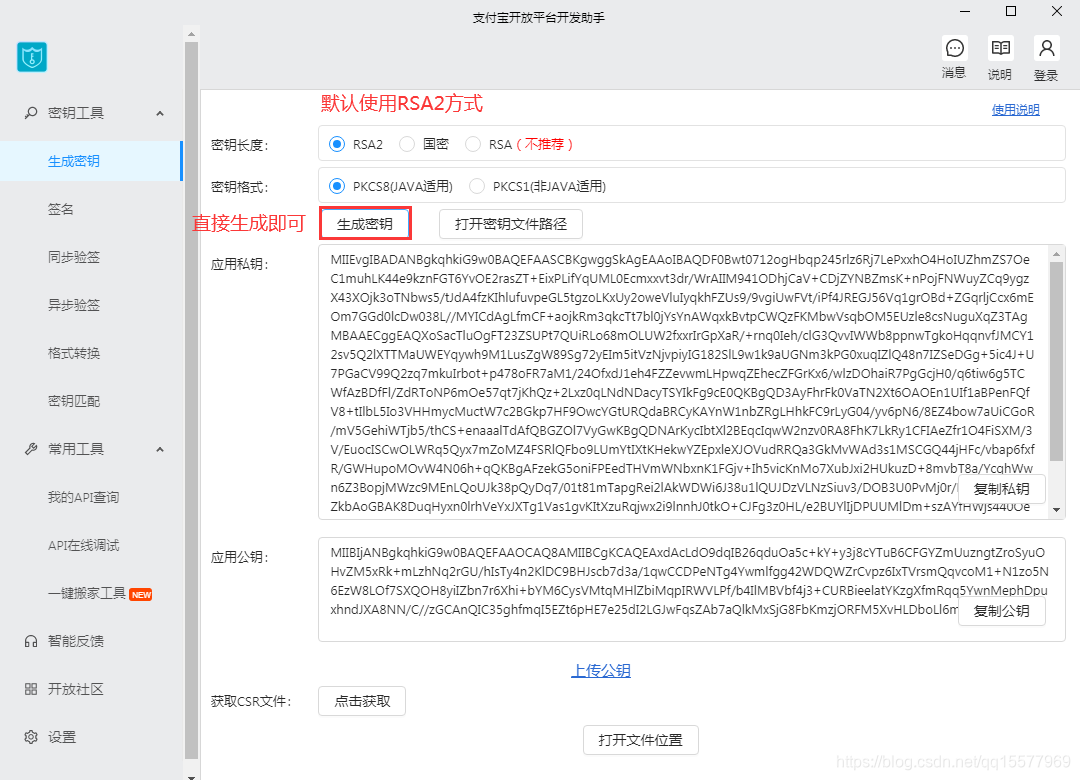Click the 密钥格式: label
The image size is (1080, 780).
[x=239, y=187]
